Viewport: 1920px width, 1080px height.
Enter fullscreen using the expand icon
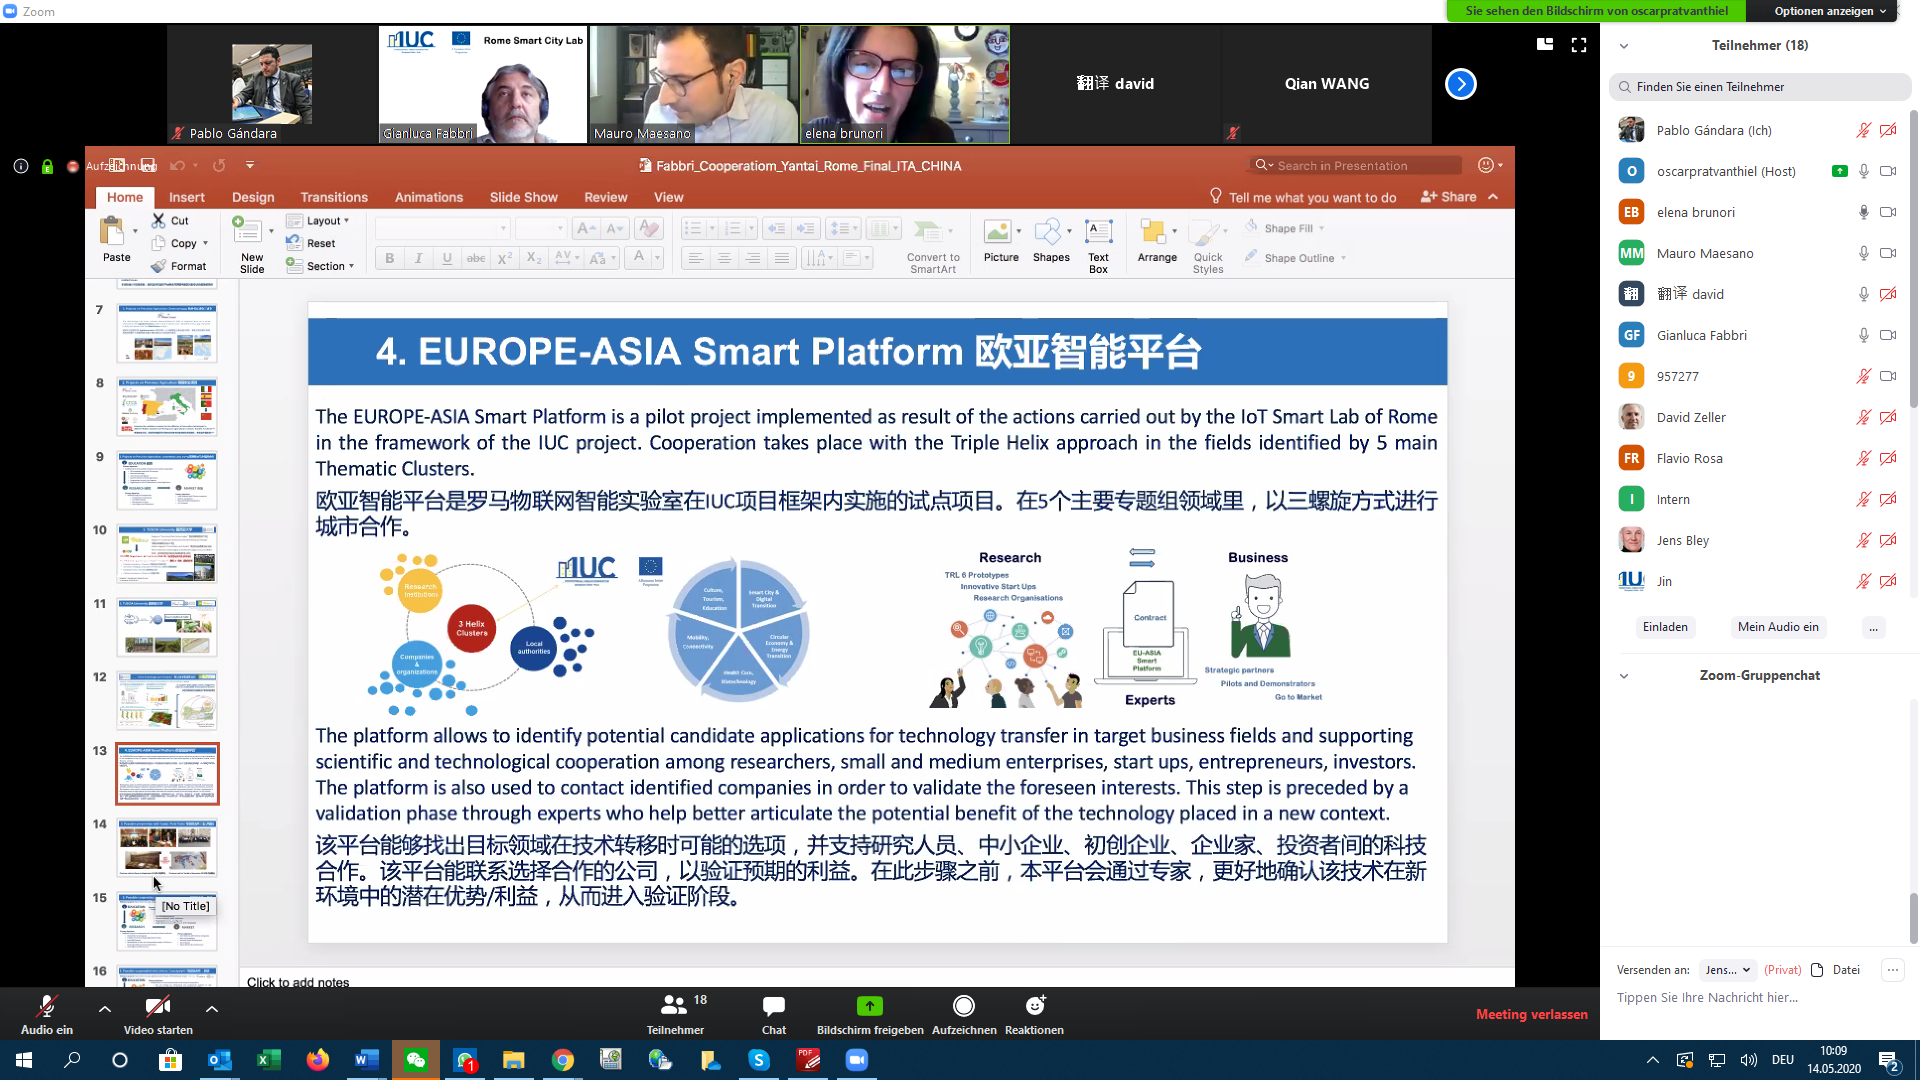1579,45
